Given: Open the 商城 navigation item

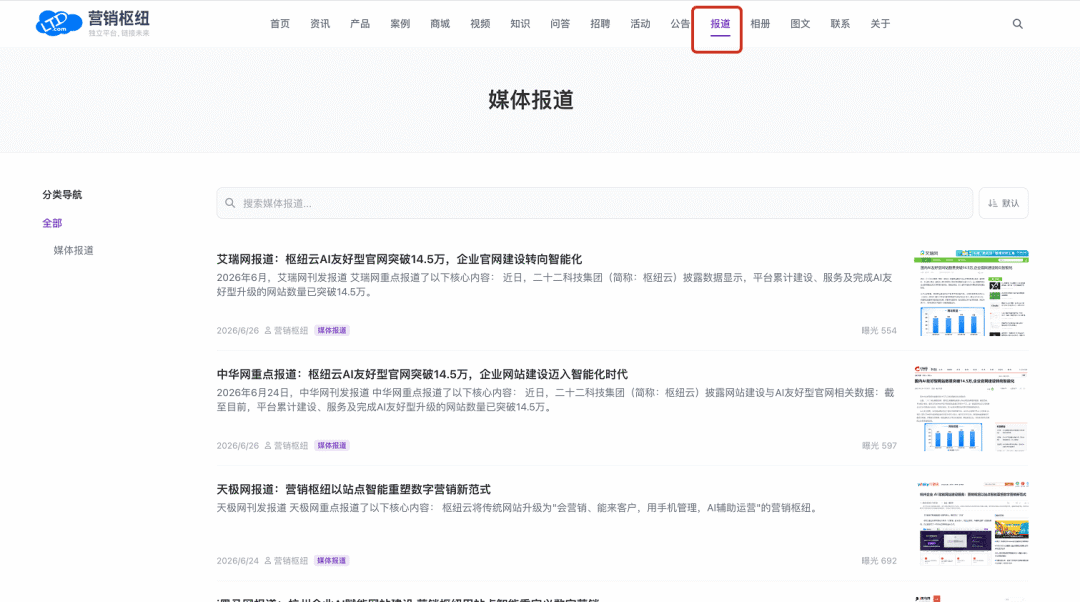Looking at the screenshot, I should click(x=439, y=23).
